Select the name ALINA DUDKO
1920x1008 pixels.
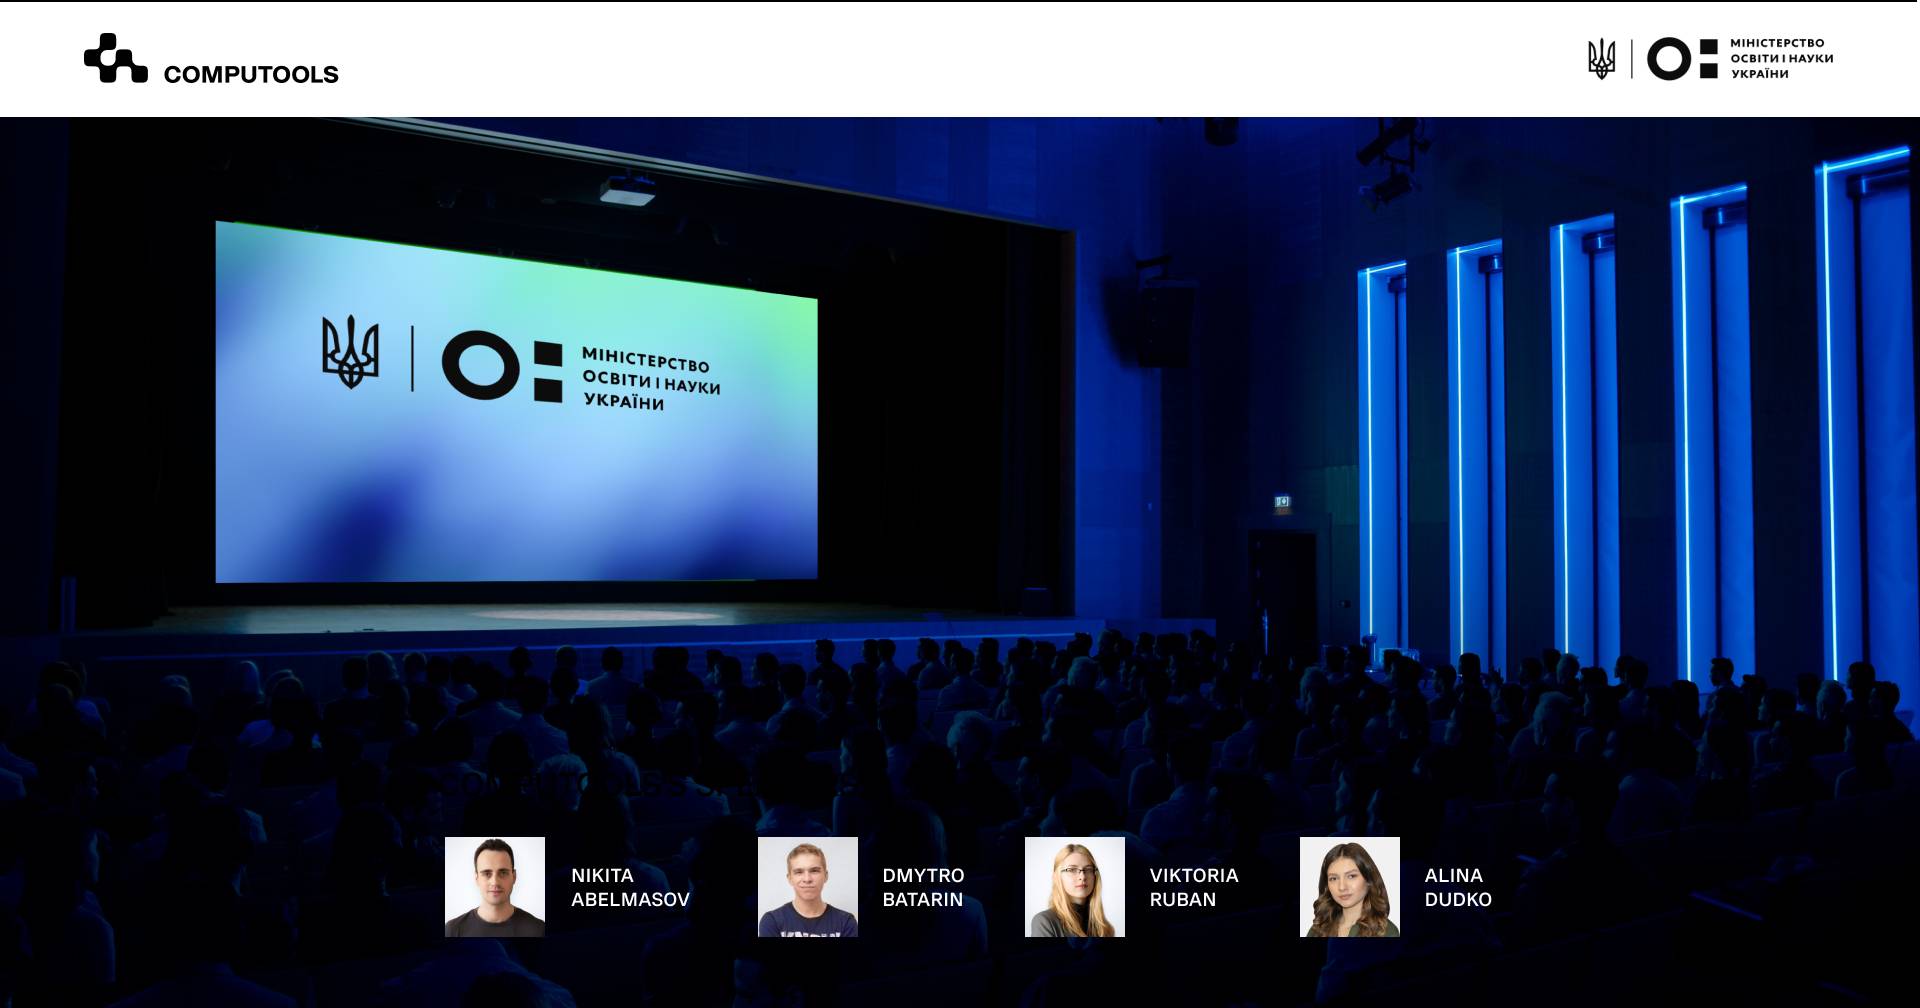pyautogui.click(x=1458, y=887)
